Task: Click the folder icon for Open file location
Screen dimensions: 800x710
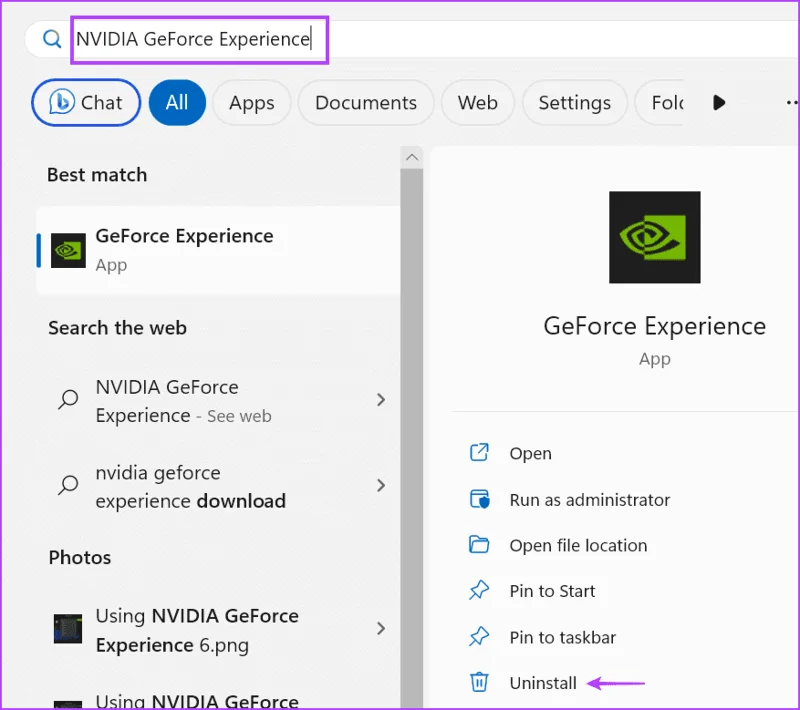Action: click(479, 545)
